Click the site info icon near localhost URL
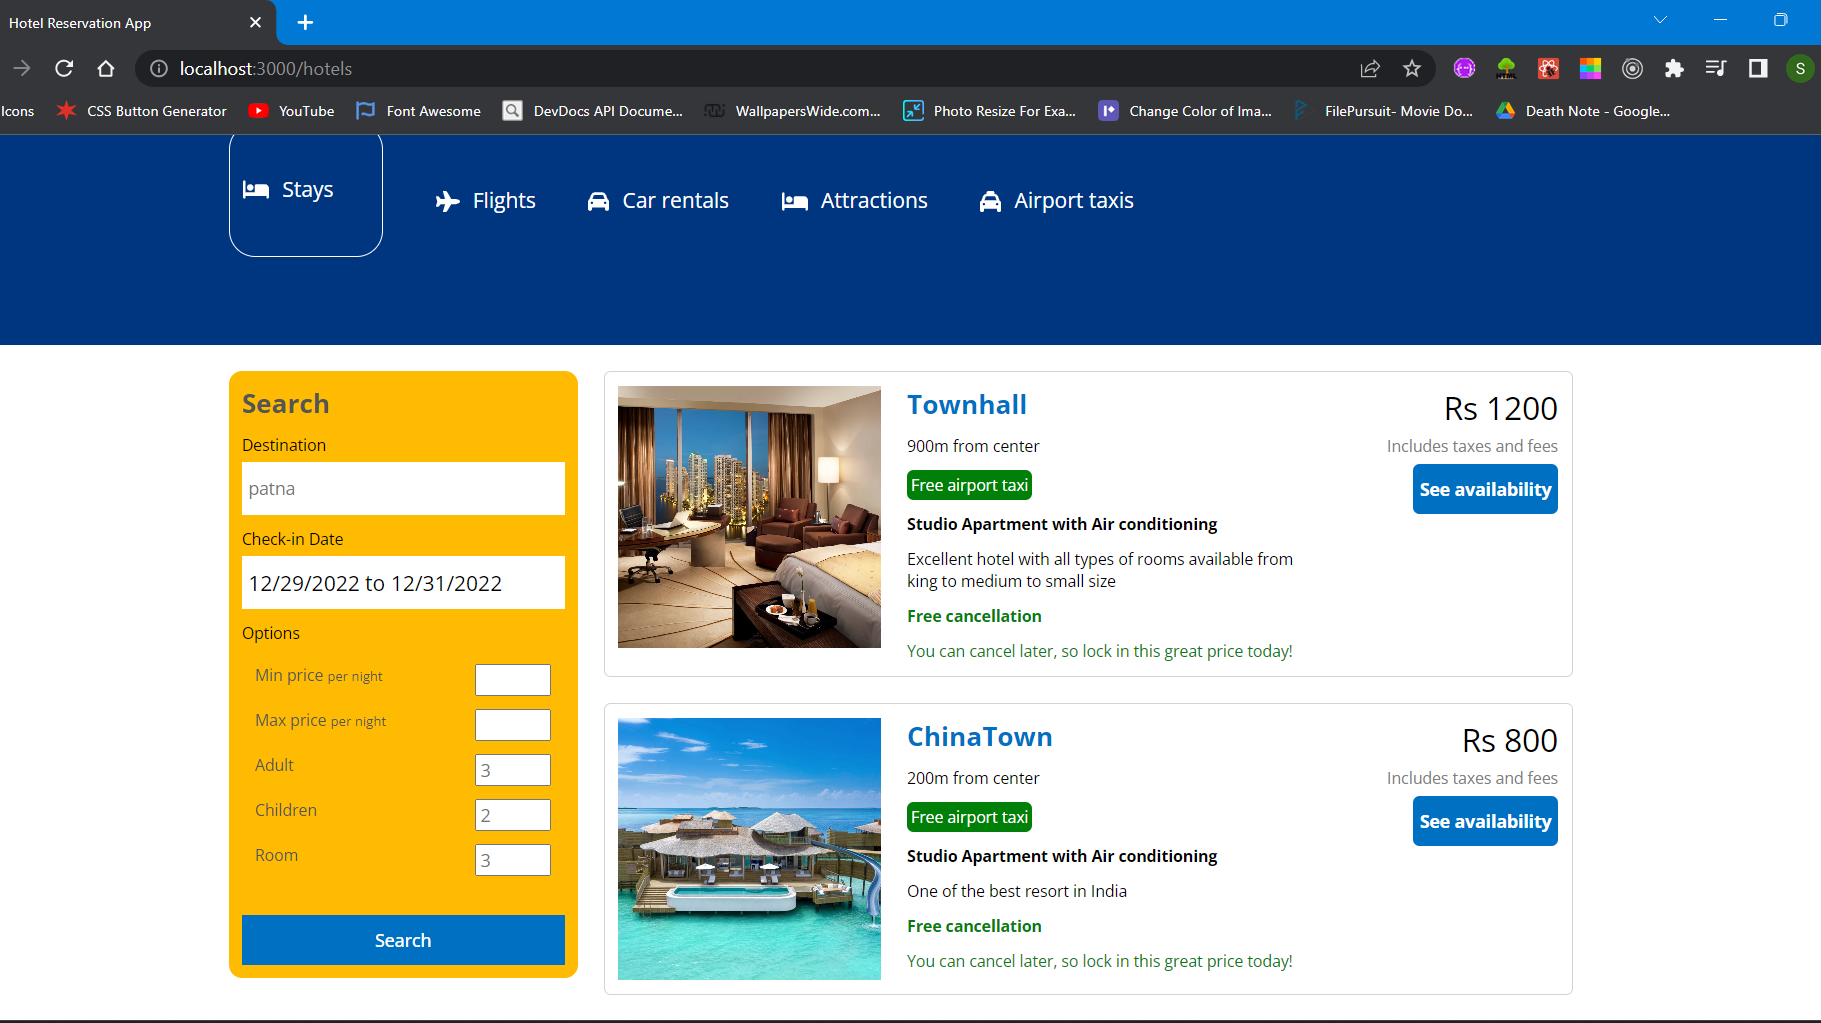1821x1023 pixels. tap(158, 68)
